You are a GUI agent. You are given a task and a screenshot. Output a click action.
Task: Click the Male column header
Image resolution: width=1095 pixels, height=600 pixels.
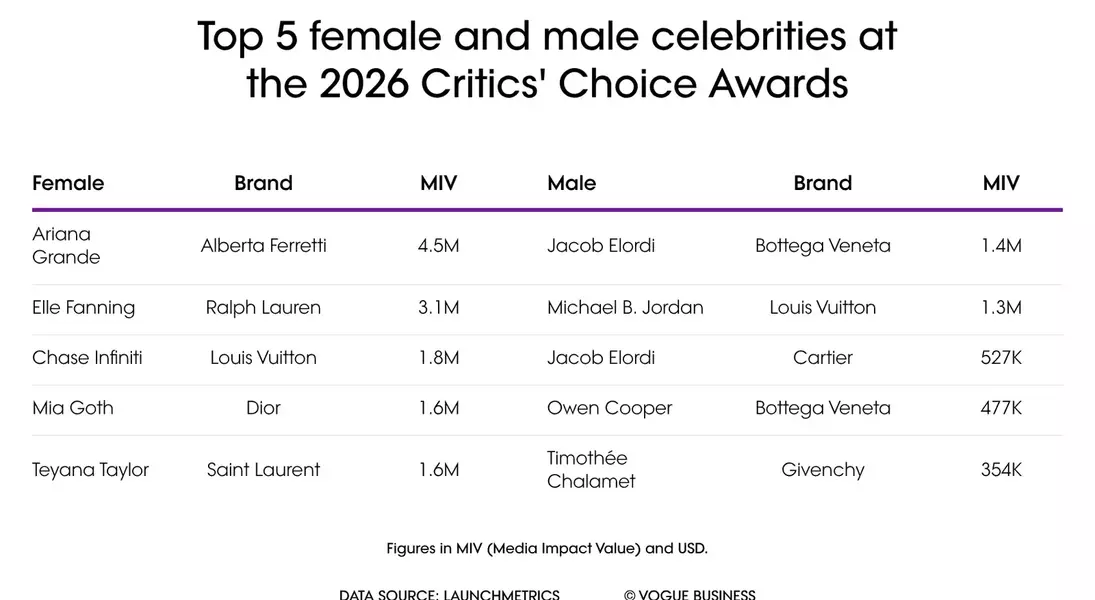point(571,183)
